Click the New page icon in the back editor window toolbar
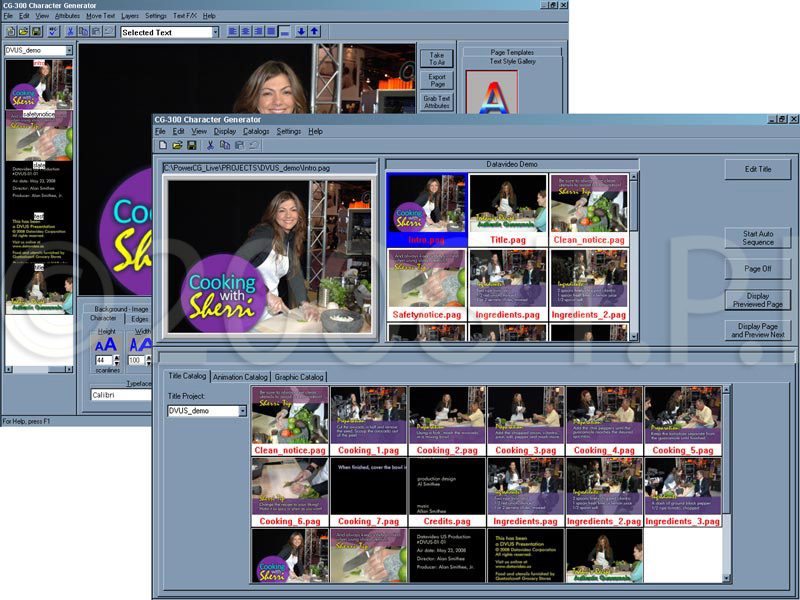The width and height of the screenshot is (800, 600). point(10,32)
